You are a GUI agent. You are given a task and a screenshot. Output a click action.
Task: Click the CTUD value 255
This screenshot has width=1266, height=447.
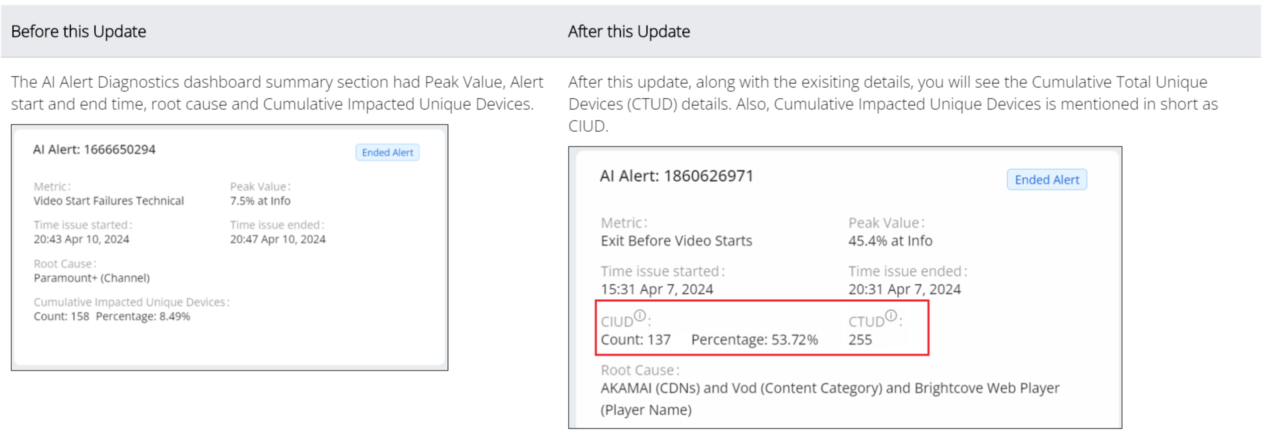pyautogui.click(x=861, y=340)
